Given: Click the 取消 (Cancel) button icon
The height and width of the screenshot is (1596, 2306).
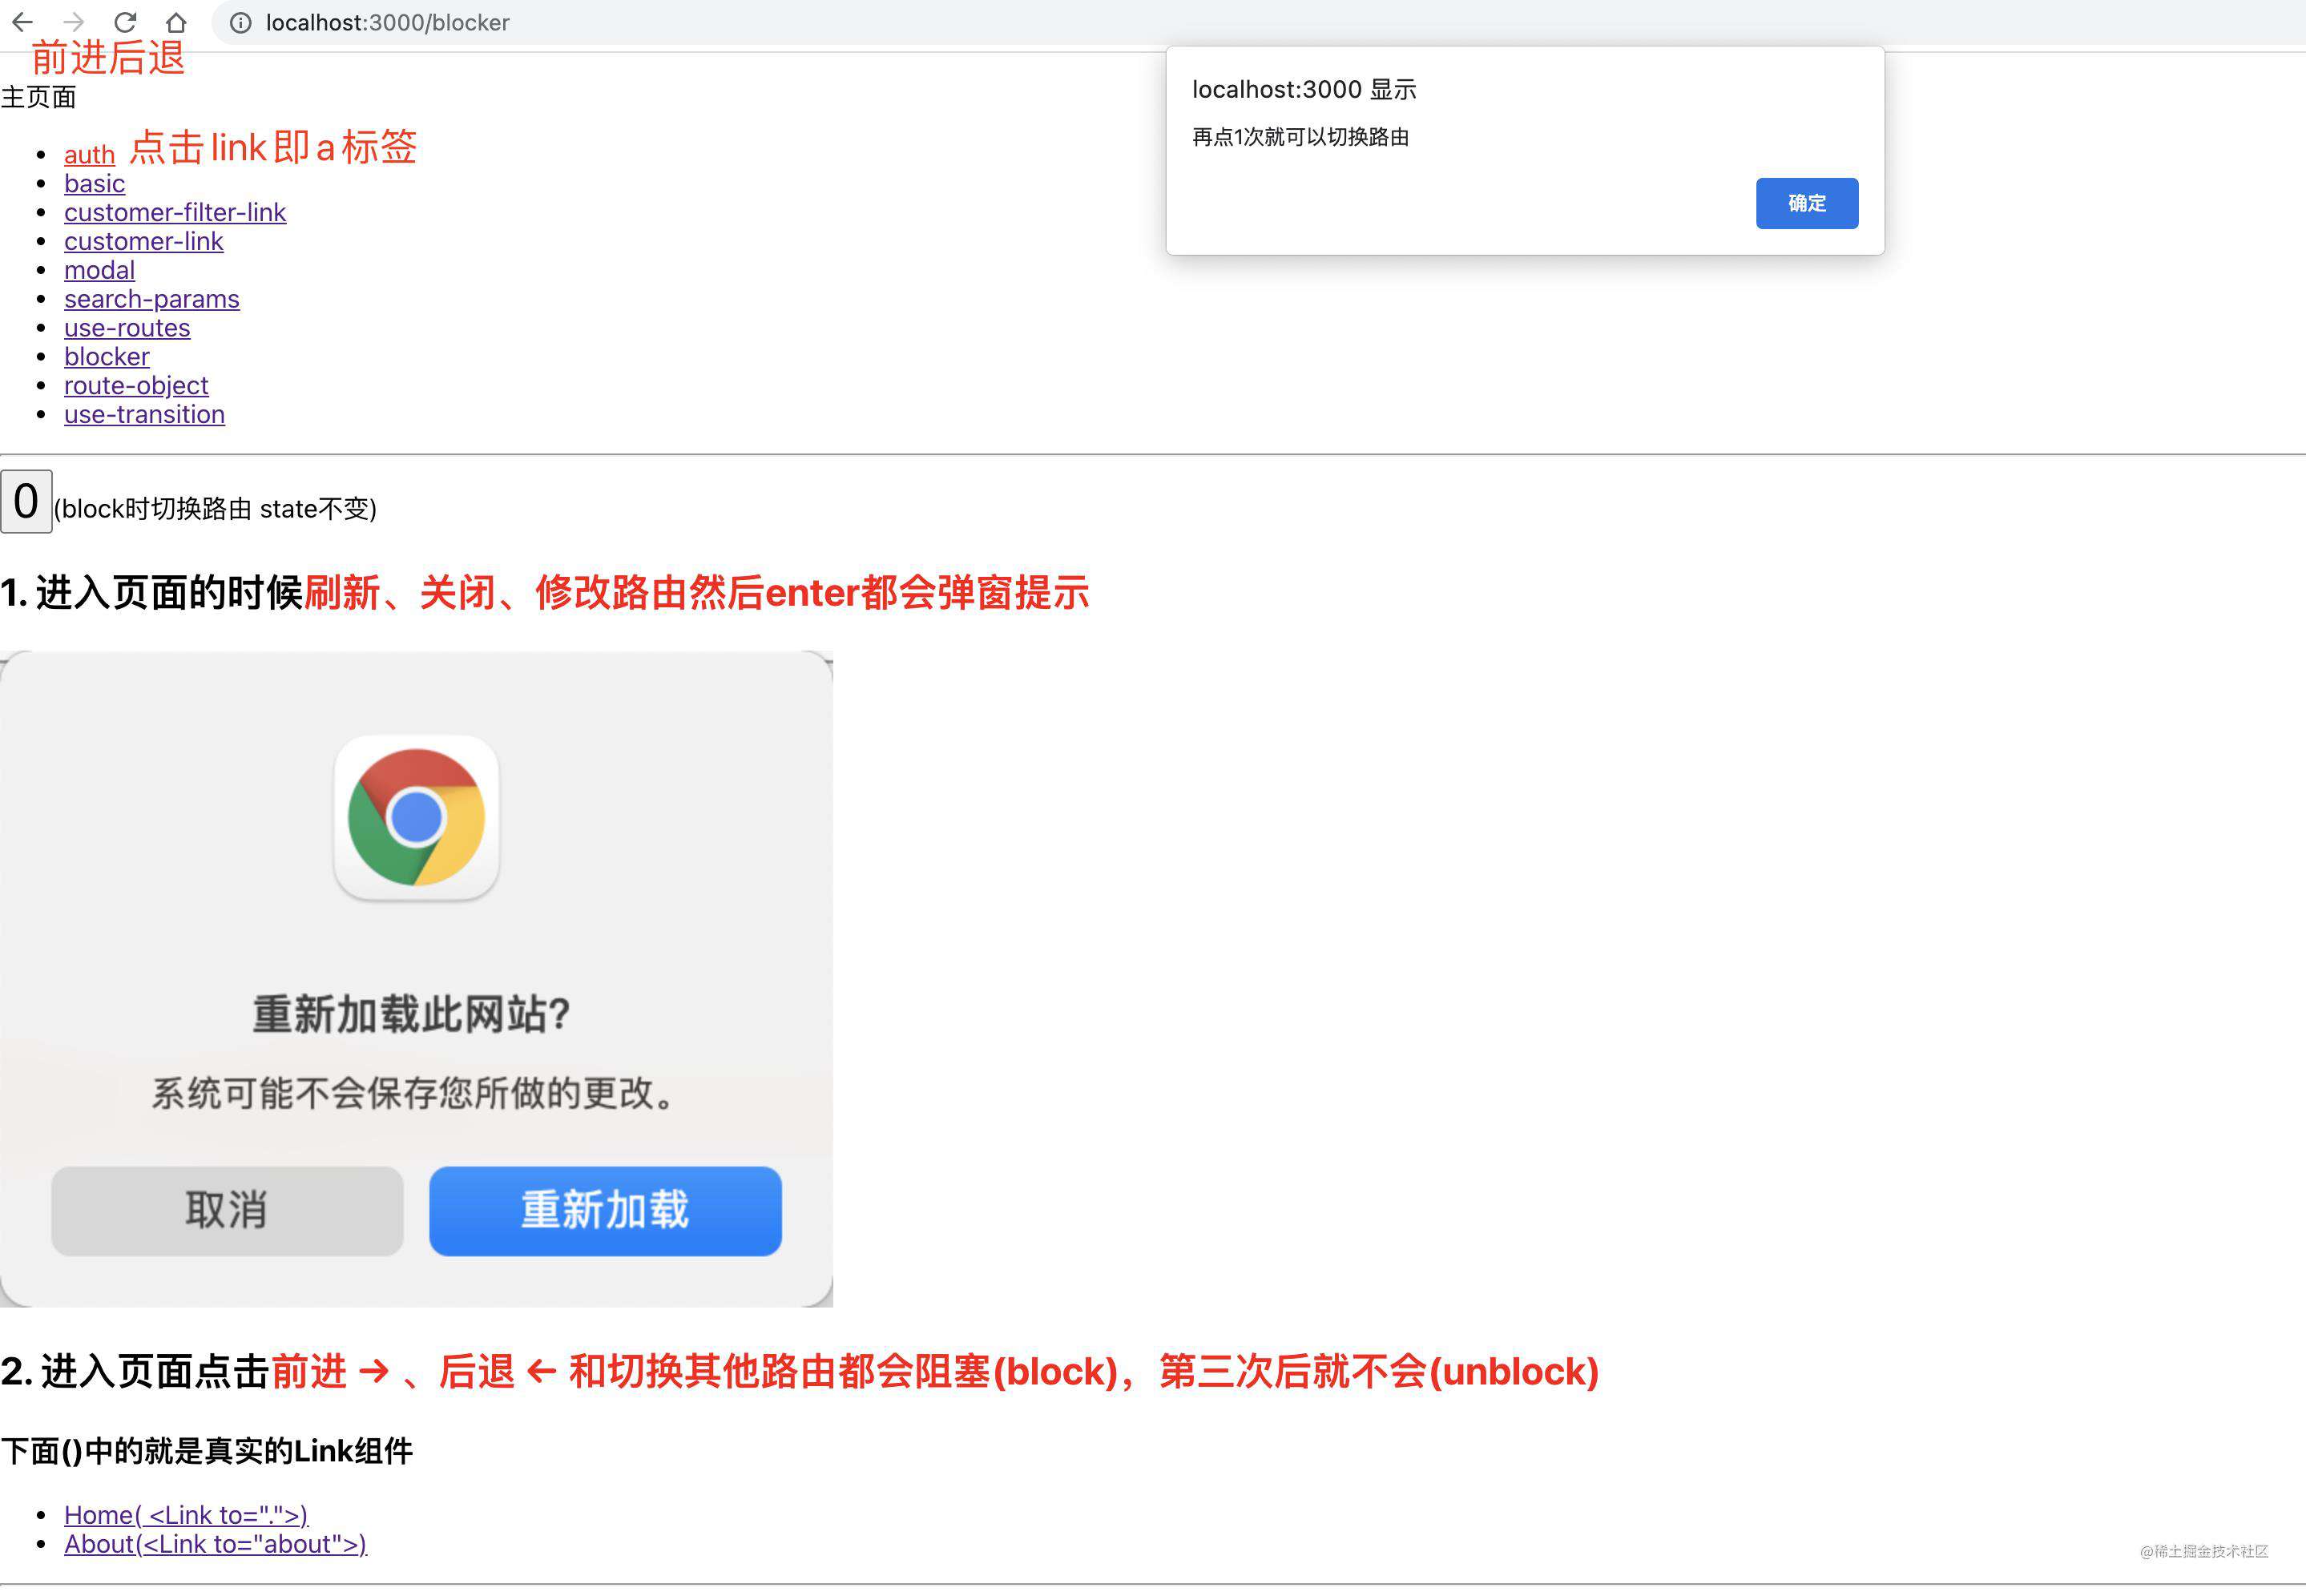Looking at the screenshot, I should pyautogui.click(x=226, y=1209).
